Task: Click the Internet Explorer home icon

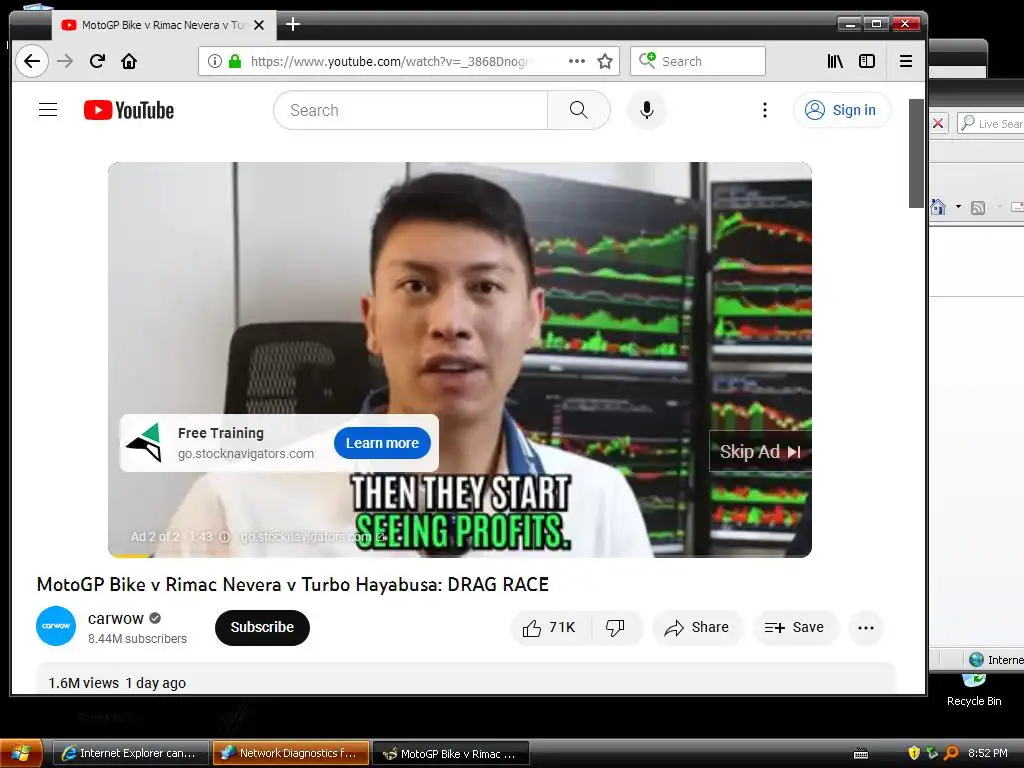Action: pyautogui.click(x=938, y=207)
